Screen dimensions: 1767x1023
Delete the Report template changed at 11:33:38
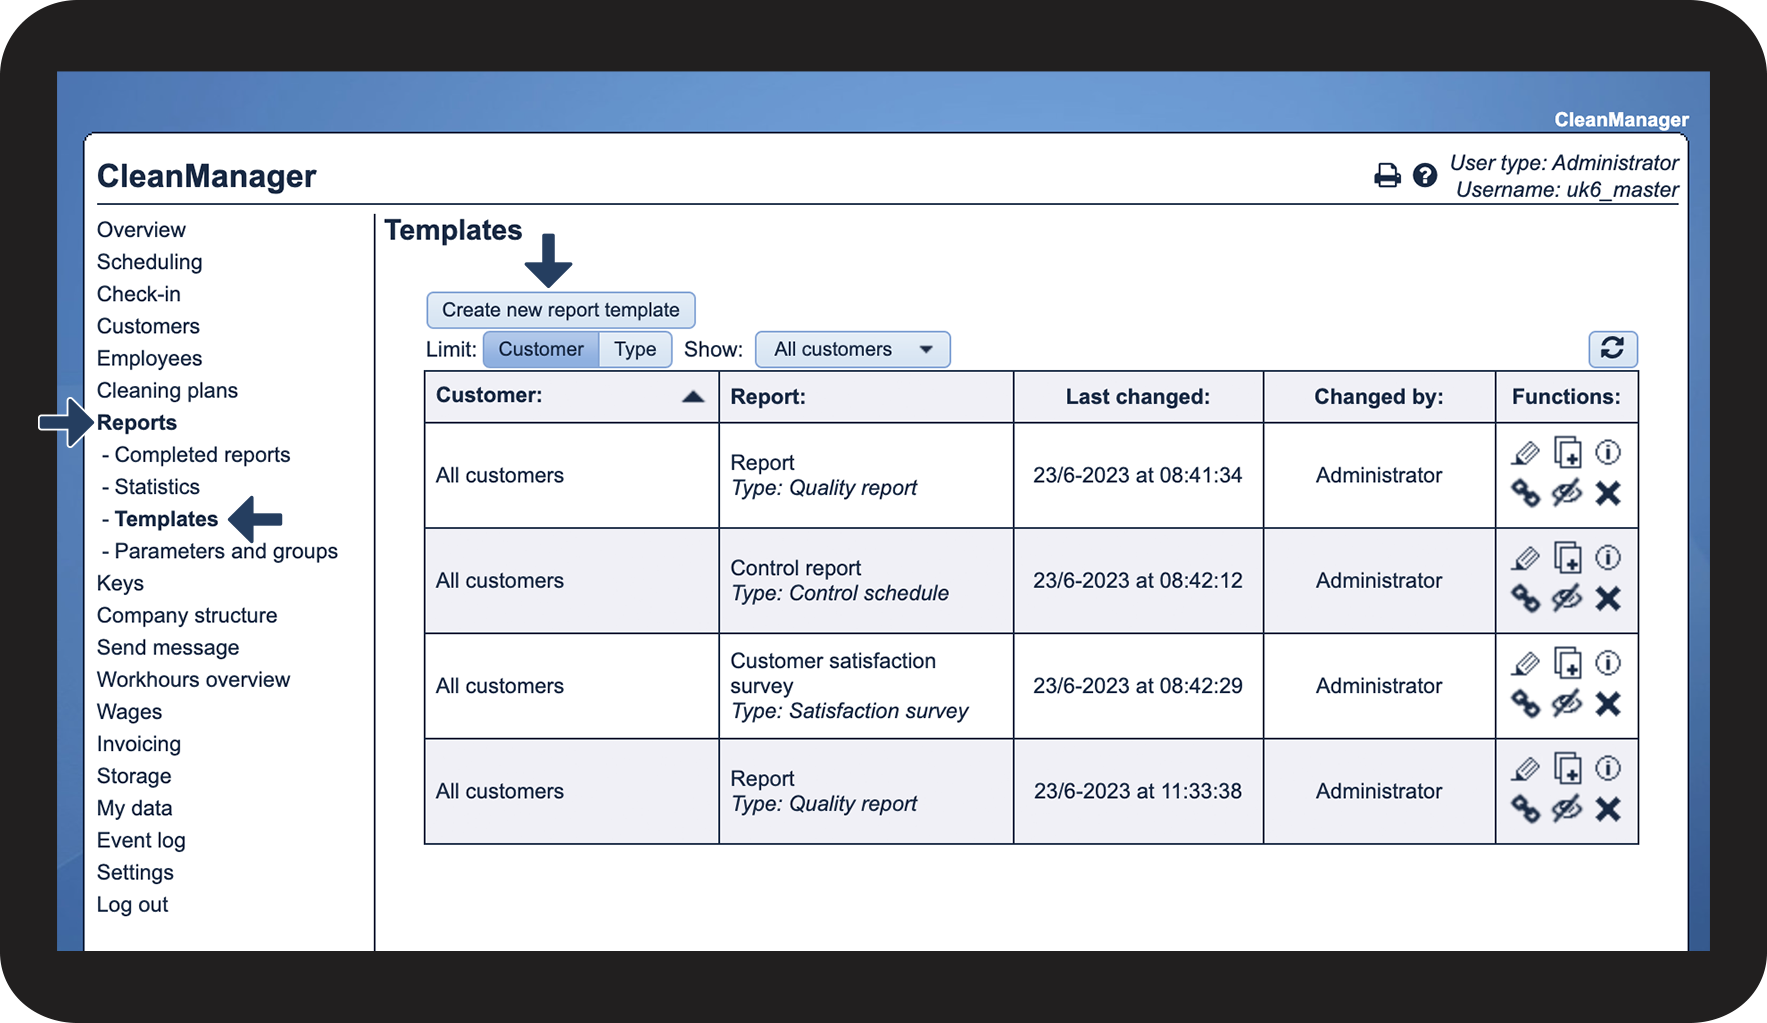1608,810
